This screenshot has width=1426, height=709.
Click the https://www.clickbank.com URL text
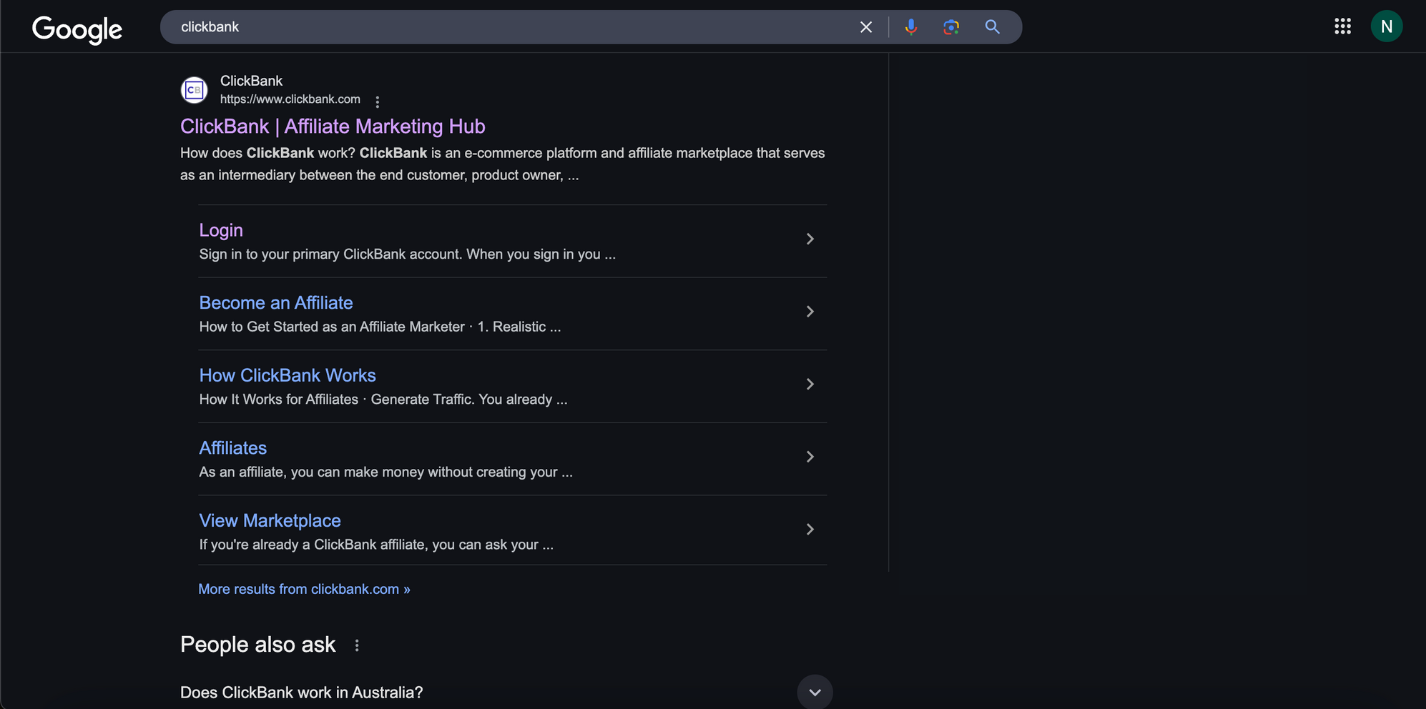(x=290, y=99)
